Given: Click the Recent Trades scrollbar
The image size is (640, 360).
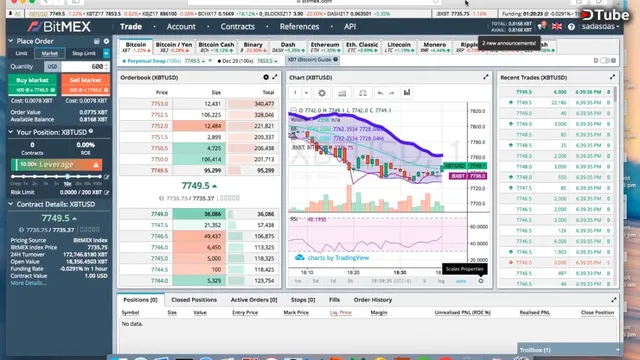Looking at the screenshot, I should pos(615,94).
